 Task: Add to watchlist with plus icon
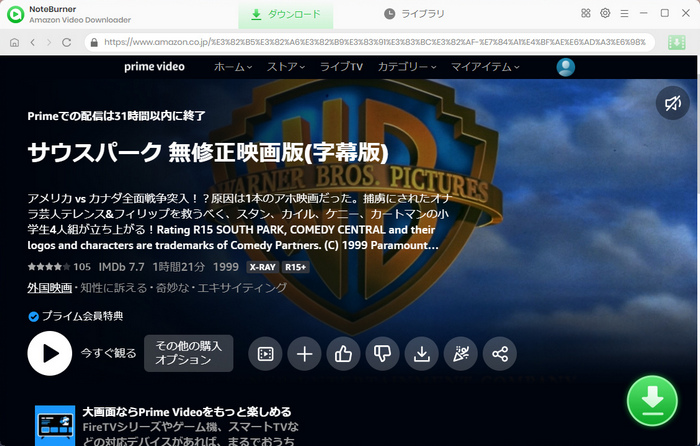pyautogui.click(x=304, y=354)
